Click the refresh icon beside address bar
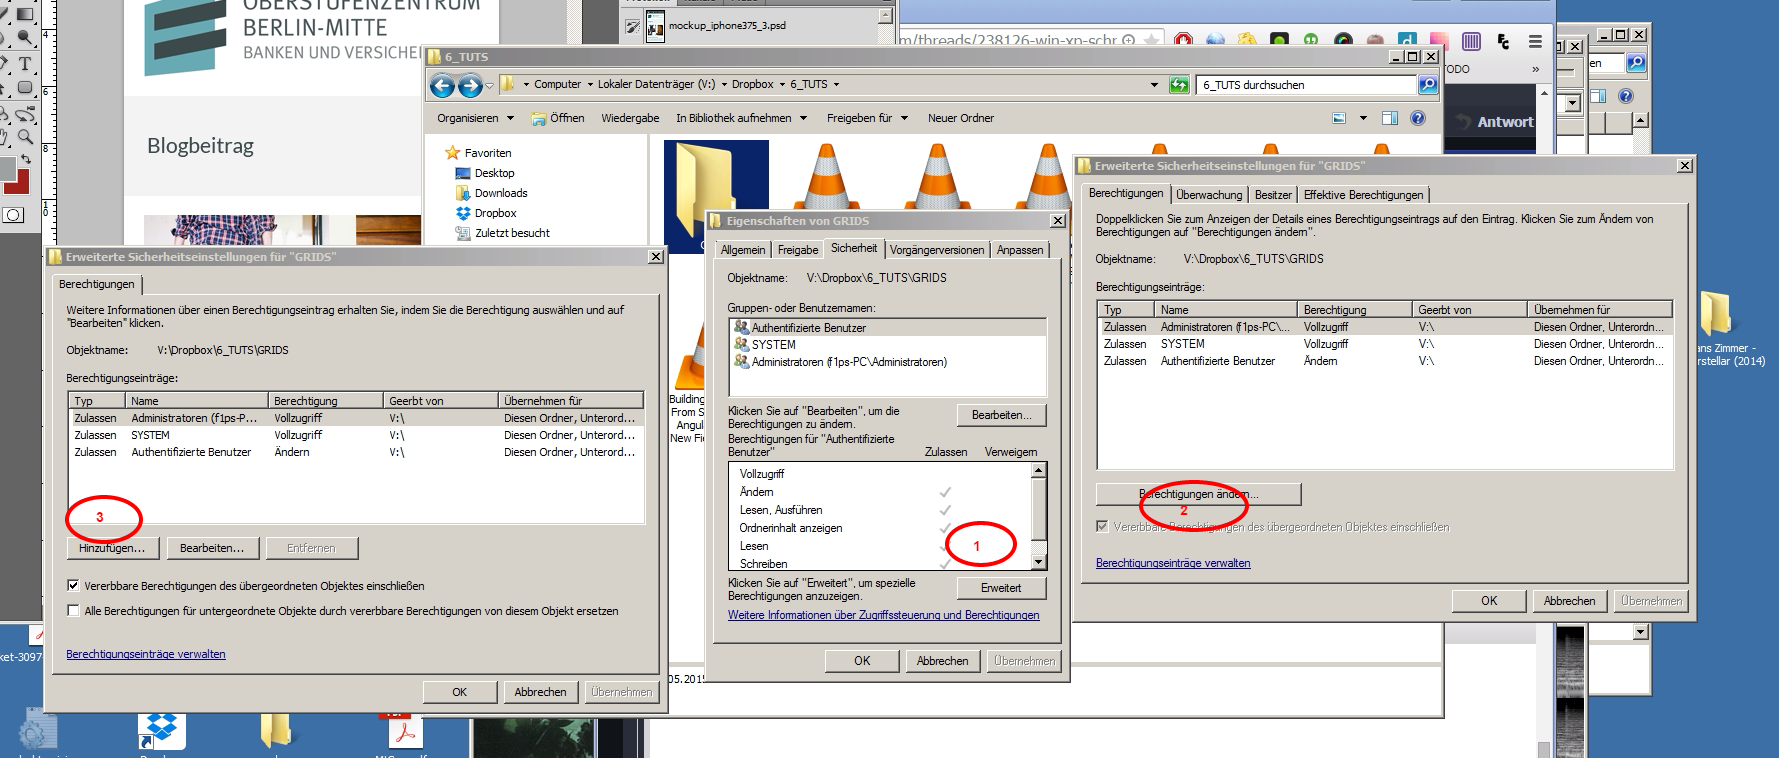Screen dimensions: 1779x758 pos(1179,85)
